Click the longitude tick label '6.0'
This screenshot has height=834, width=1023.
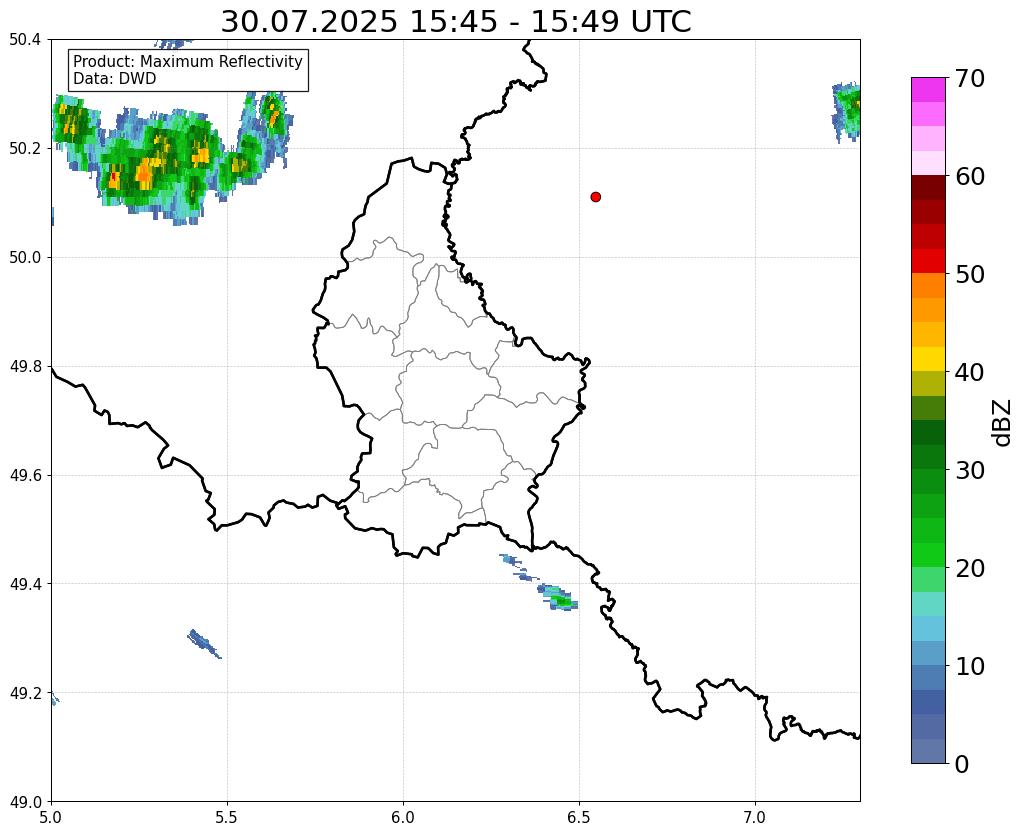[x=403, y=818]
